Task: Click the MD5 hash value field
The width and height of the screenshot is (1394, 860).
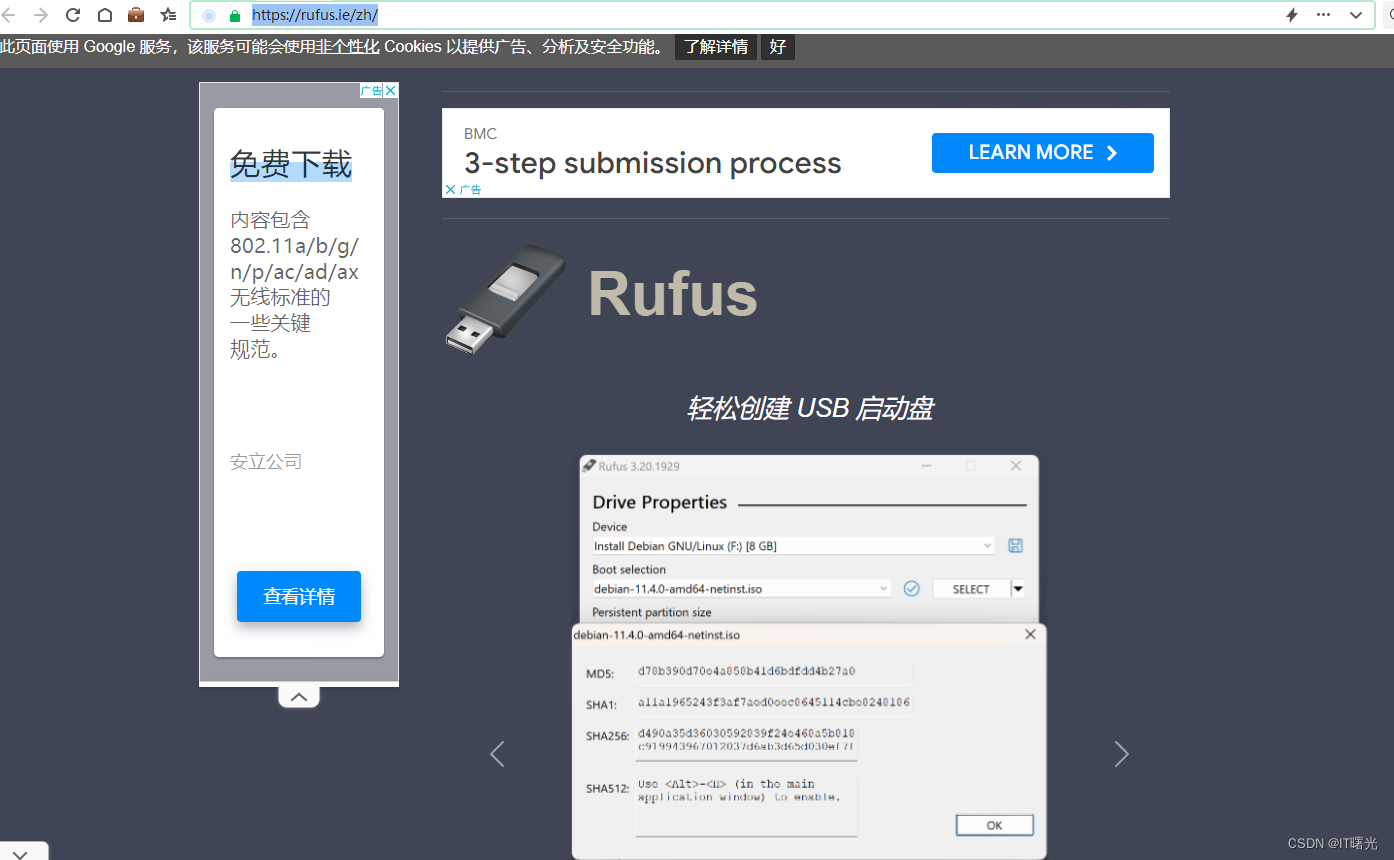Action: pyautogui.click(x=773, y=672)
